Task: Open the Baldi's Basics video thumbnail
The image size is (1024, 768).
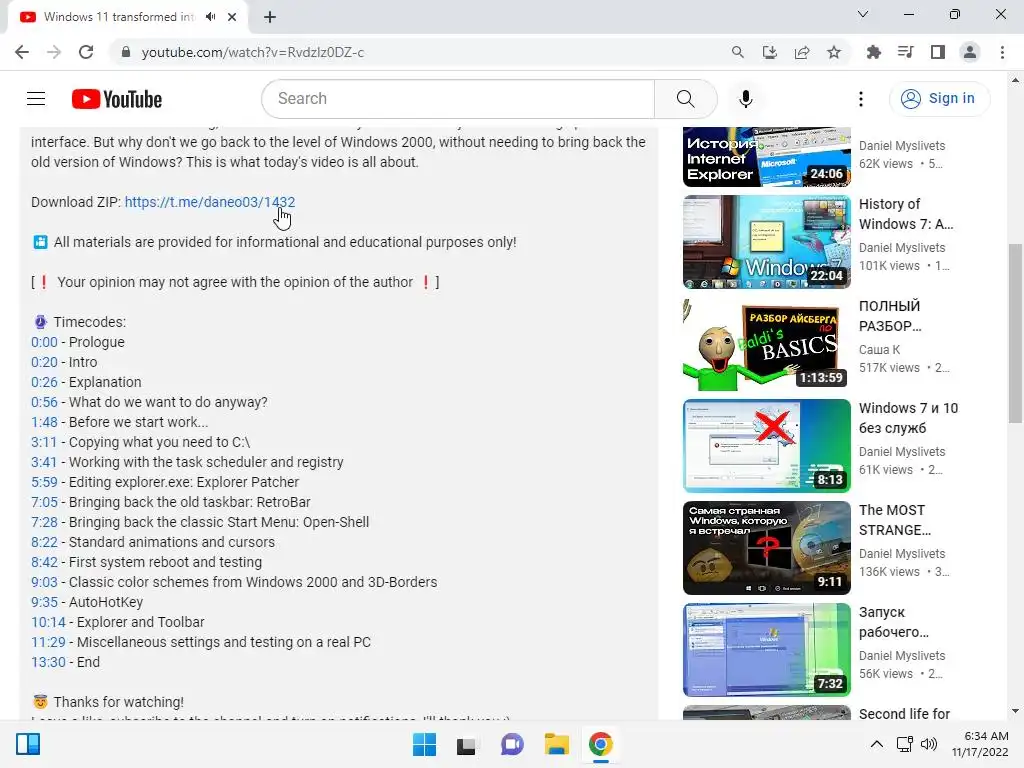Action: [767, 344]
